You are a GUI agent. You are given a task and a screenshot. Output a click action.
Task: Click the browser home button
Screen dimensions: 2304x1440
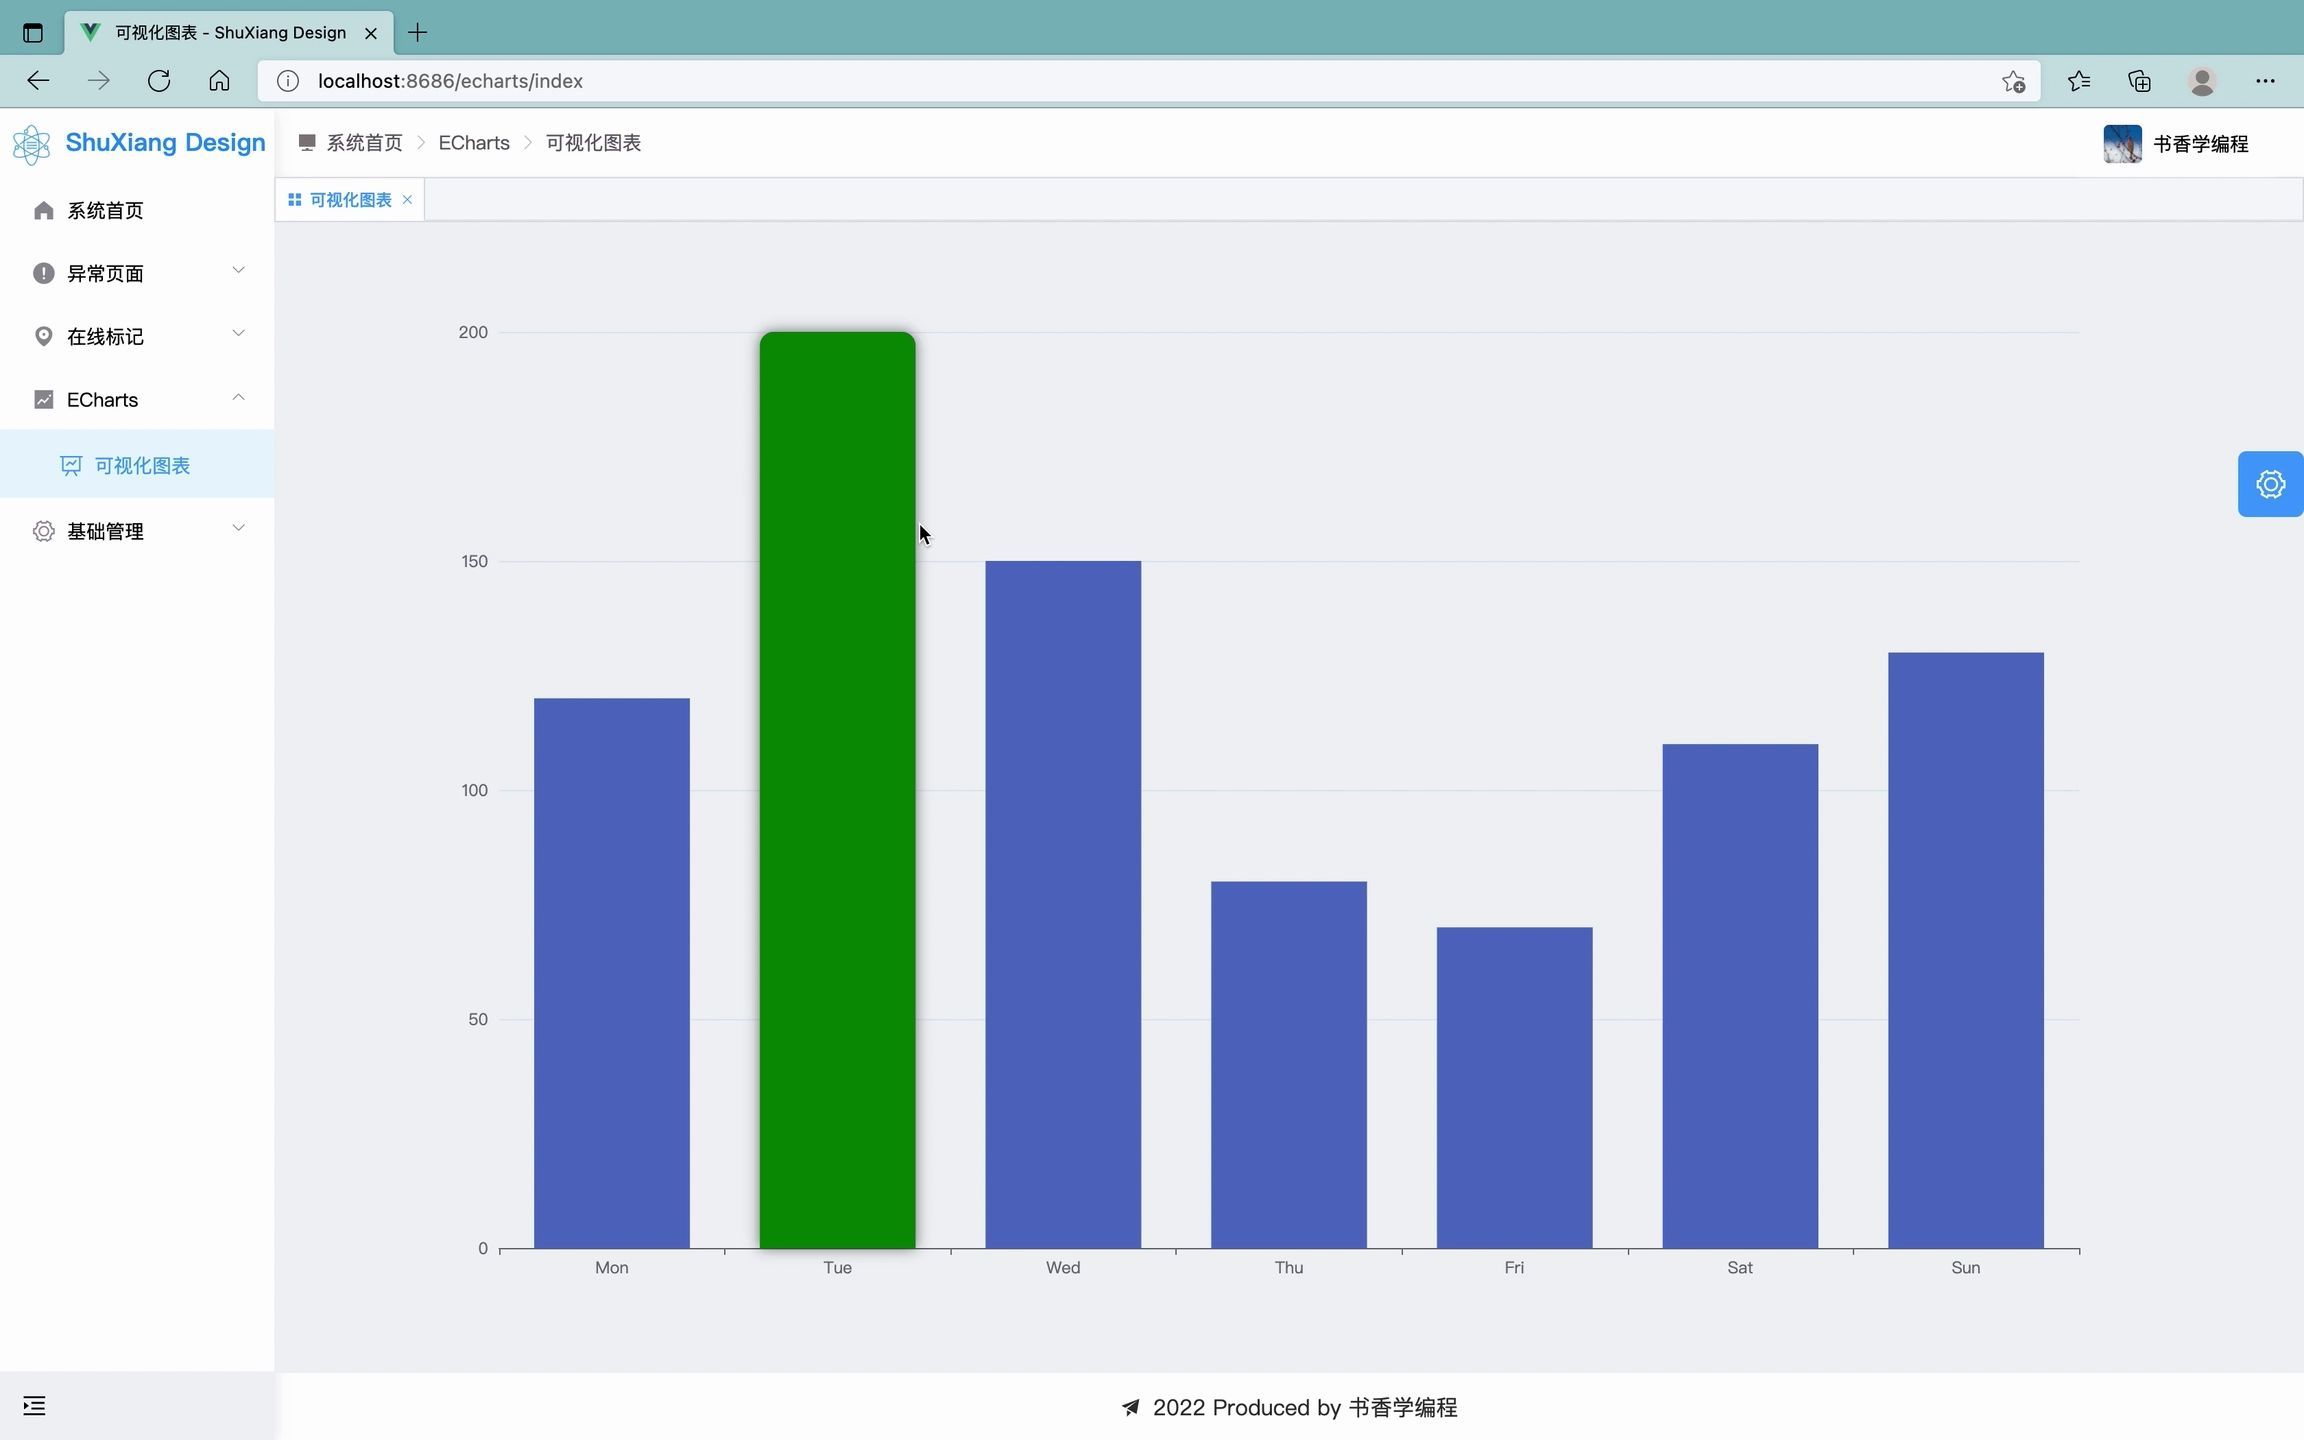pos(219,81)
